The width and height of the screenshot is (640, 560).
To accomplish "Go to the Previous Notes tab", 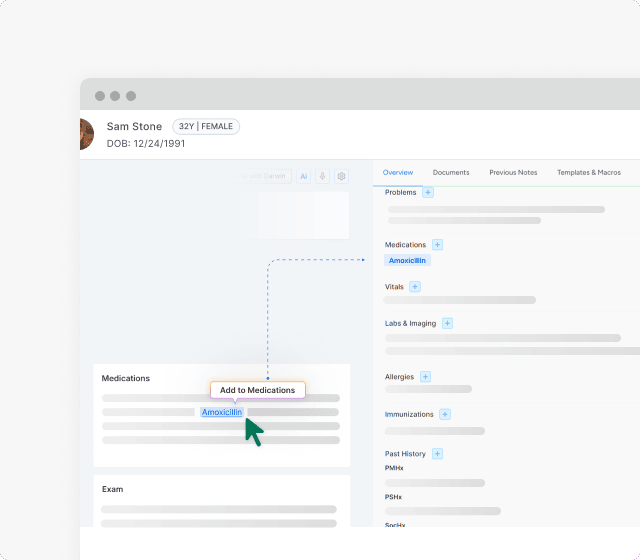I will (513, 173).
